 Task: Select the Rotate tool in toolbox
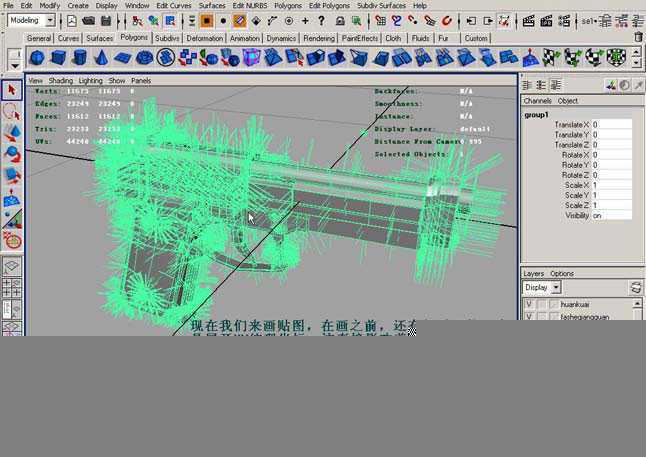pos(12,154)
